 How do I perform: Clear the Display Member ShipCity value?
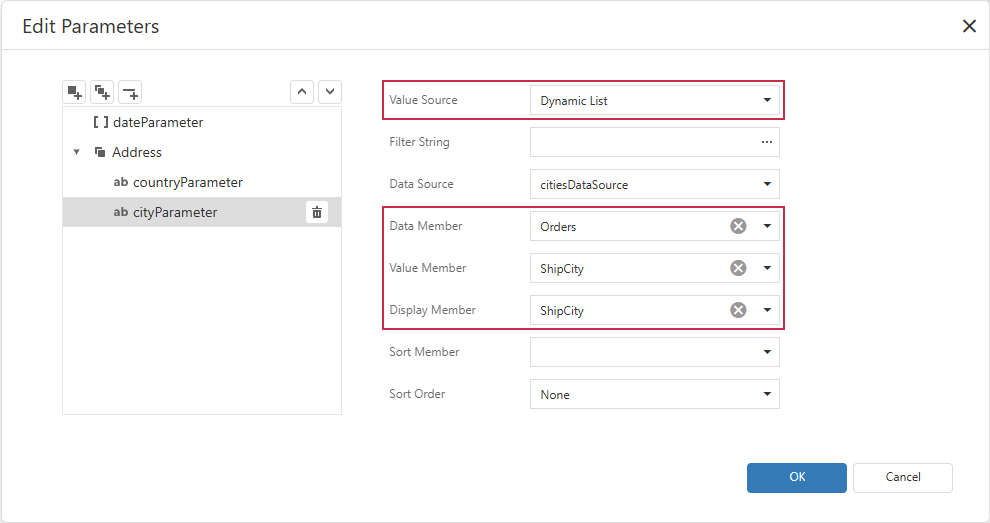click(738, 310)
